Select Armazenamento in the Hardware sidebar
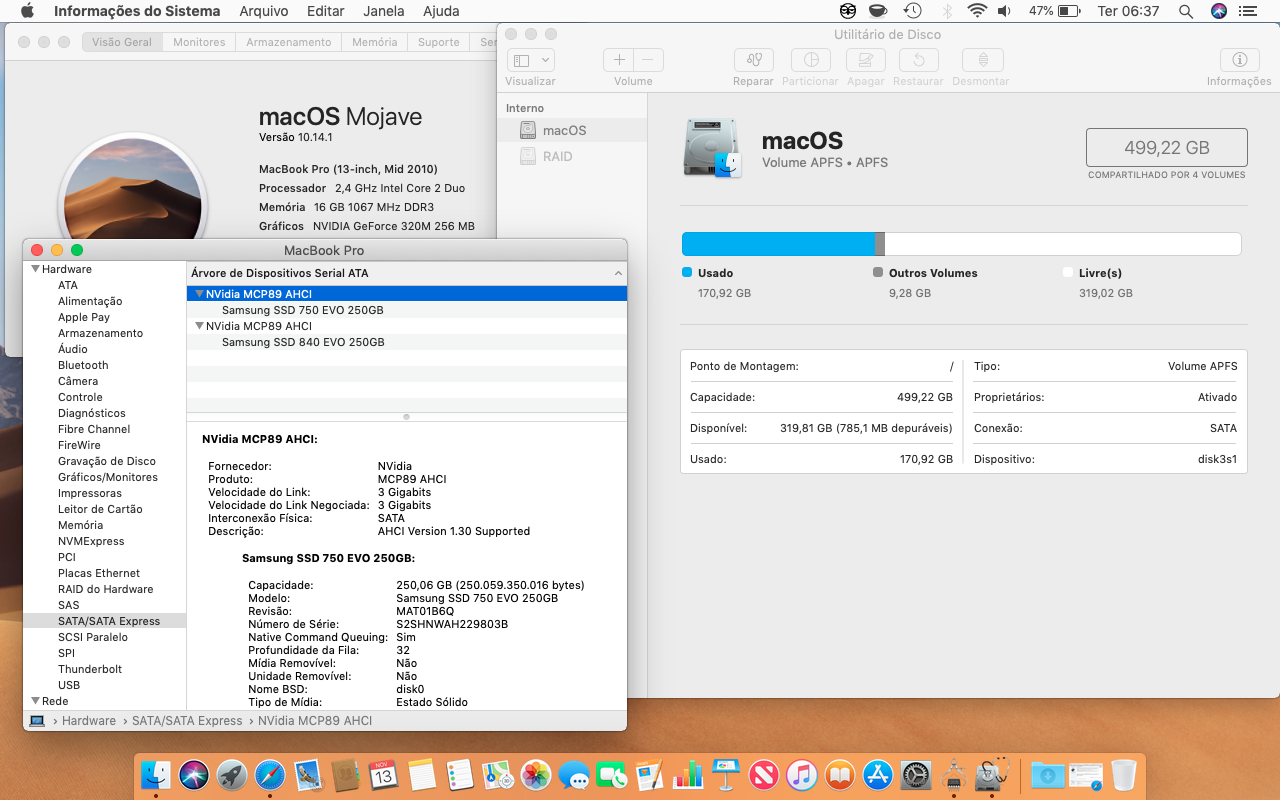Image resolution: width=1280 pixels, height=800 pixels. tap(100, 333)
